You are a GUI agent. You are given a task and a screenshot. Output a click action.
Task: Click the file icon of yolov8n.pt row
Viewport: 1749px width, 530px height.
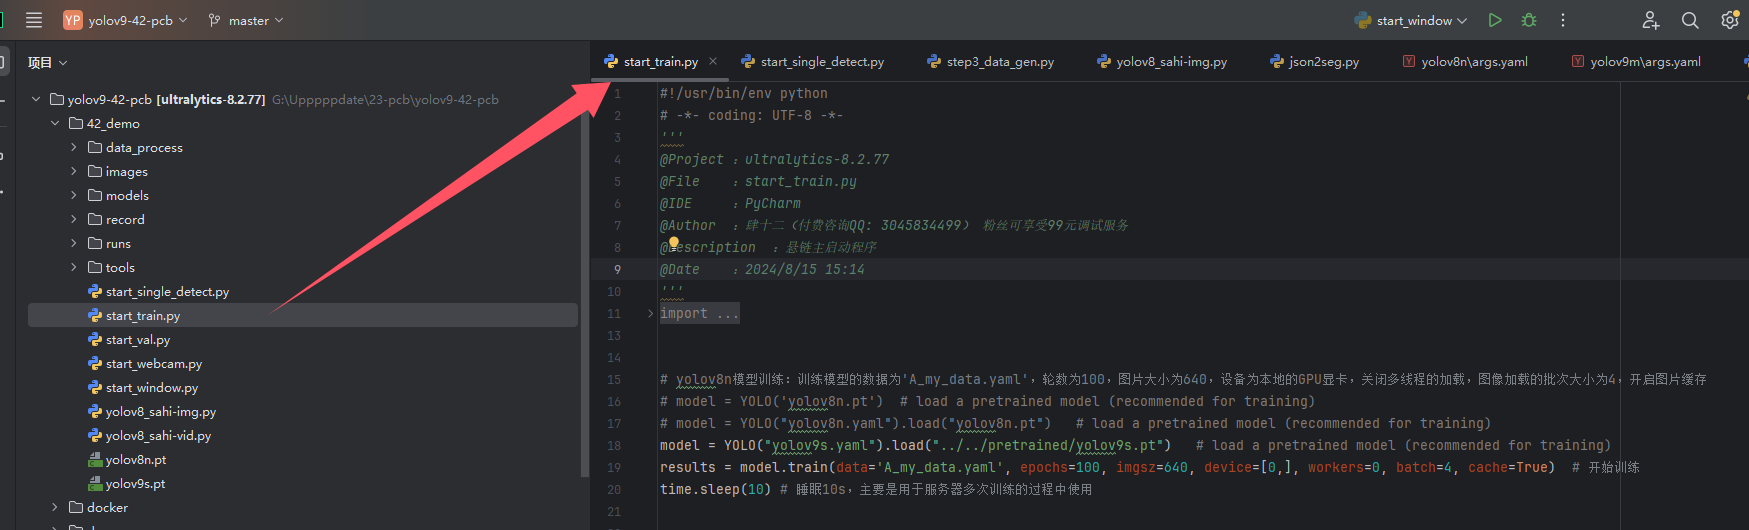95,459
